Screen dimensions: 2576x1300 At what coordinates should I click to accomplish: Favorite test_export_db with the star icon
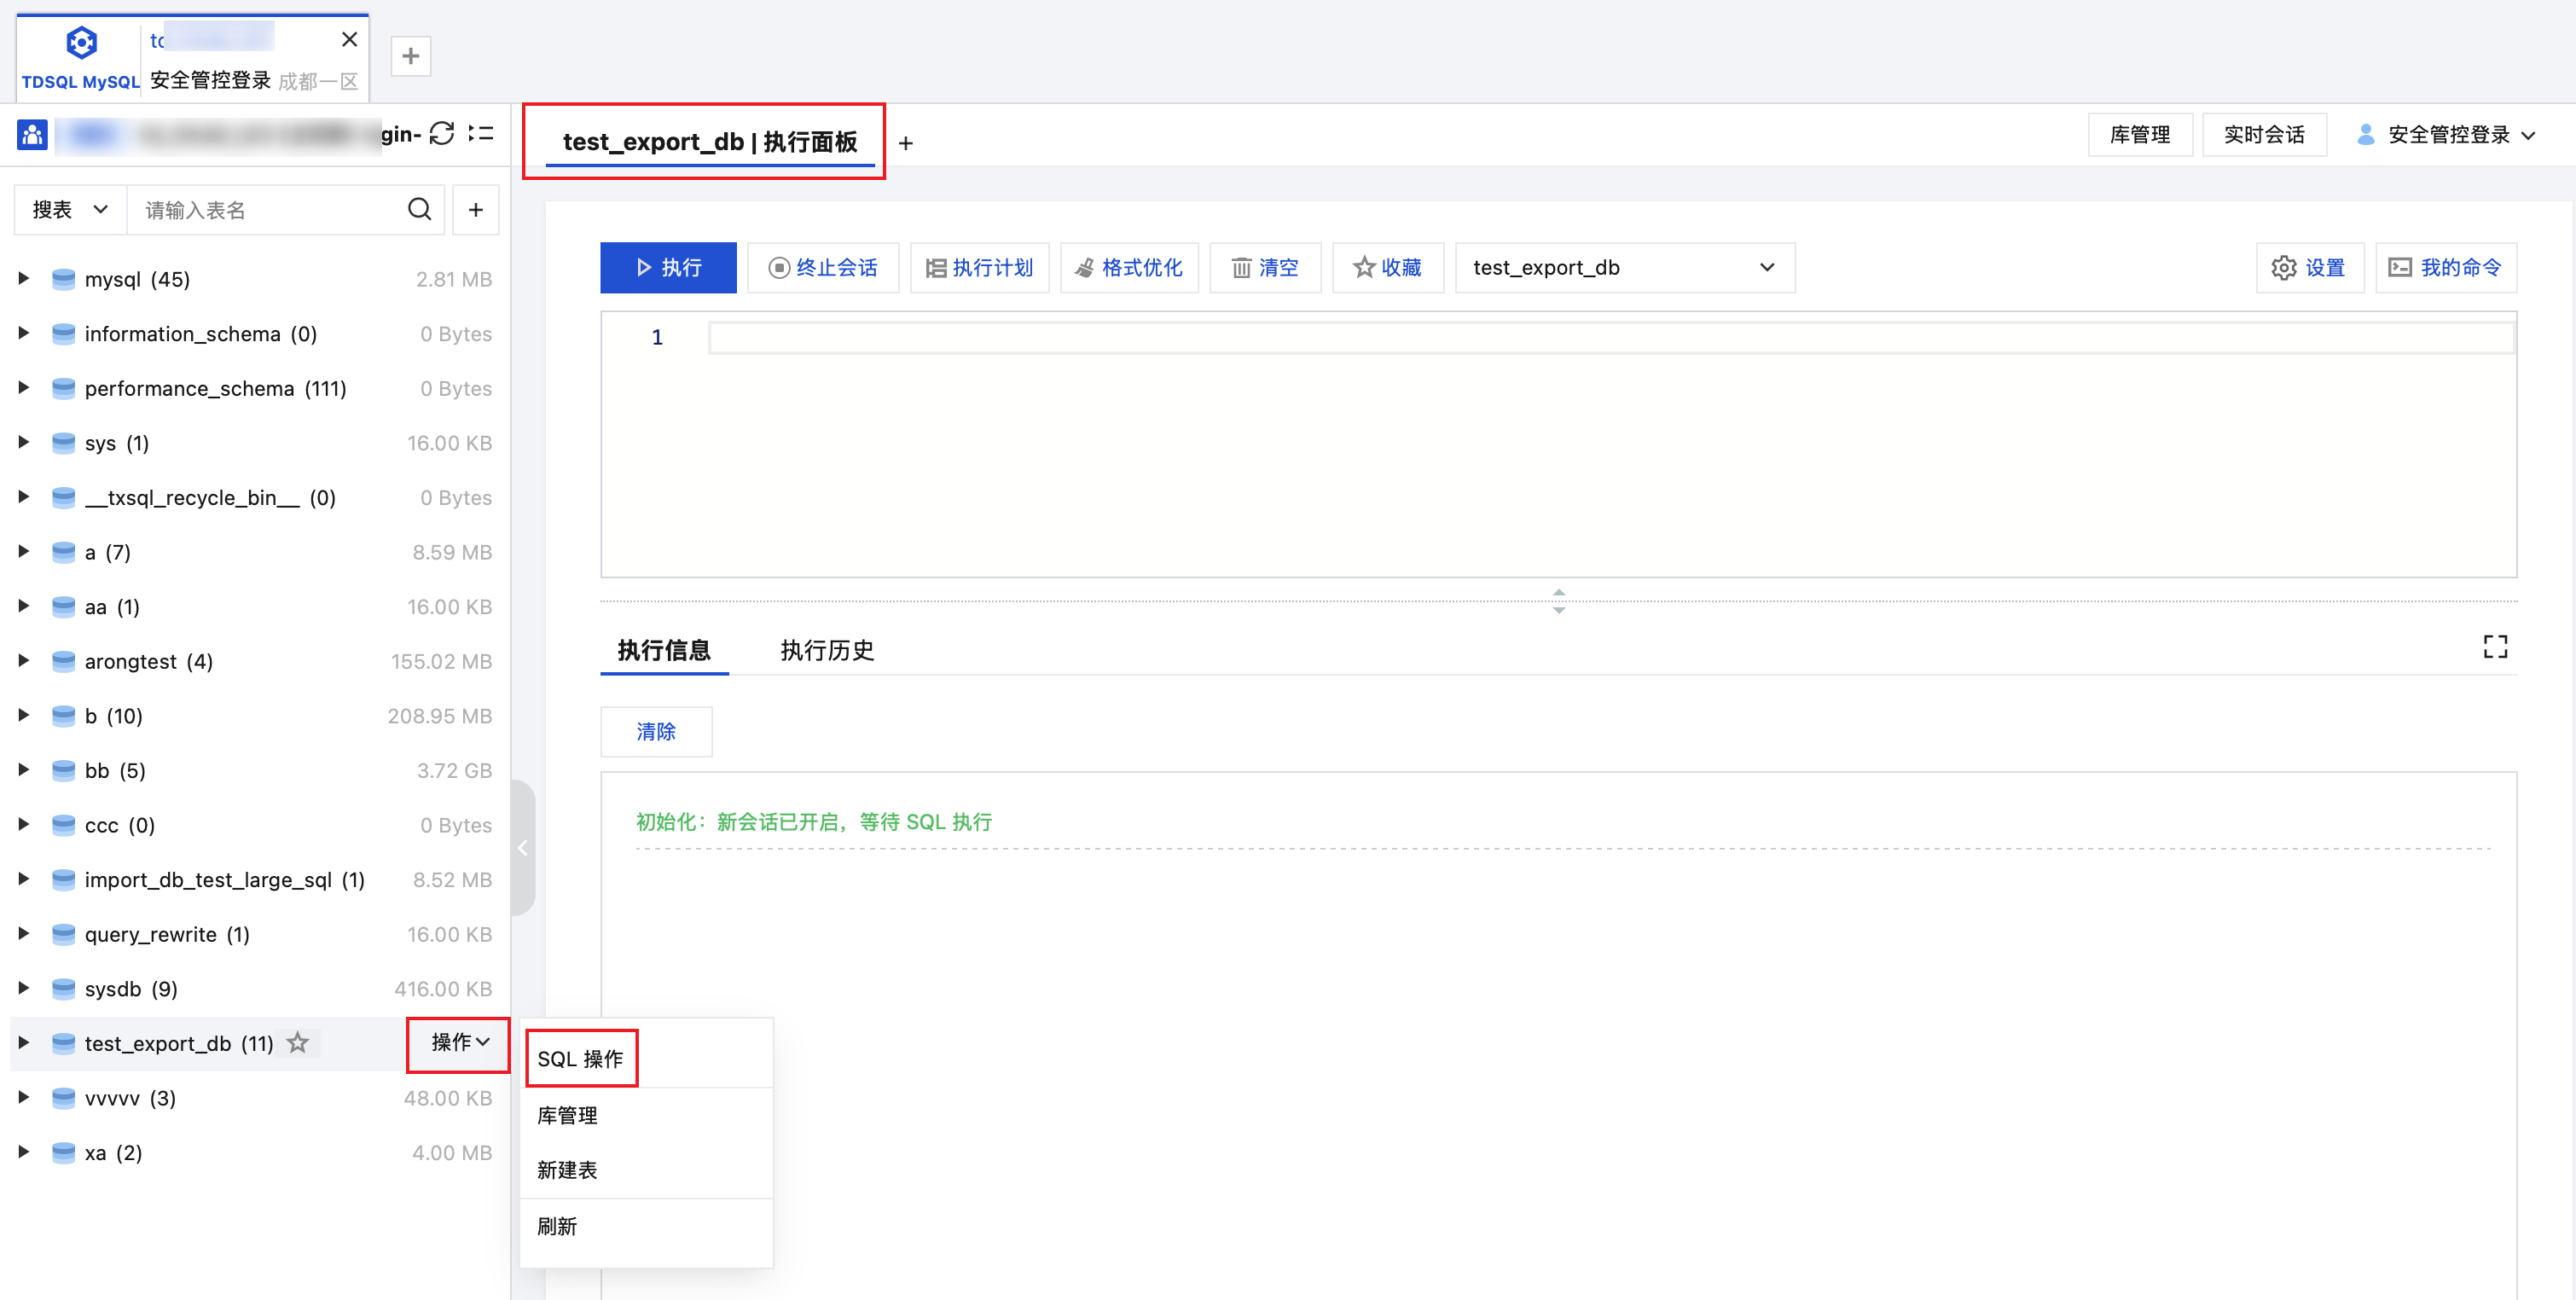[298, 1043]
